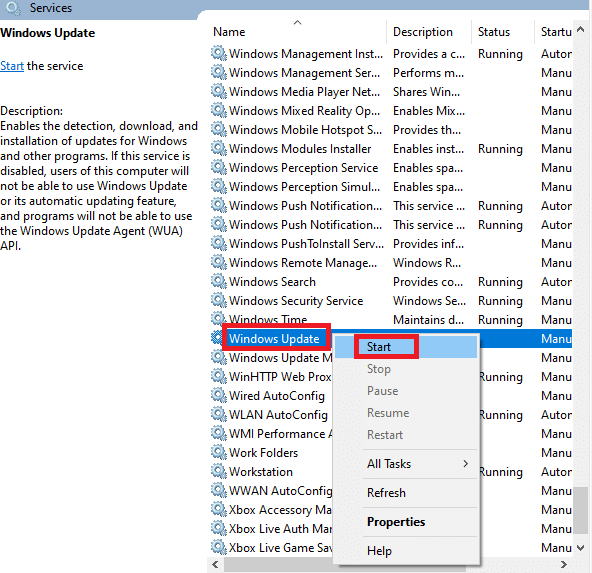Select the Windows Mobile Hotspot Service row
This screenshot has width=592, height=573.
391,129
